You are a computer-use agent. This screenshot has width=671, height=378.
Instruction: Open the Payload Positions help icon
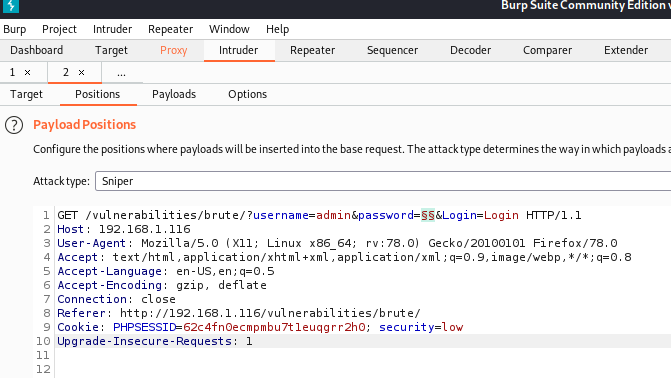(x=14, y=125)
